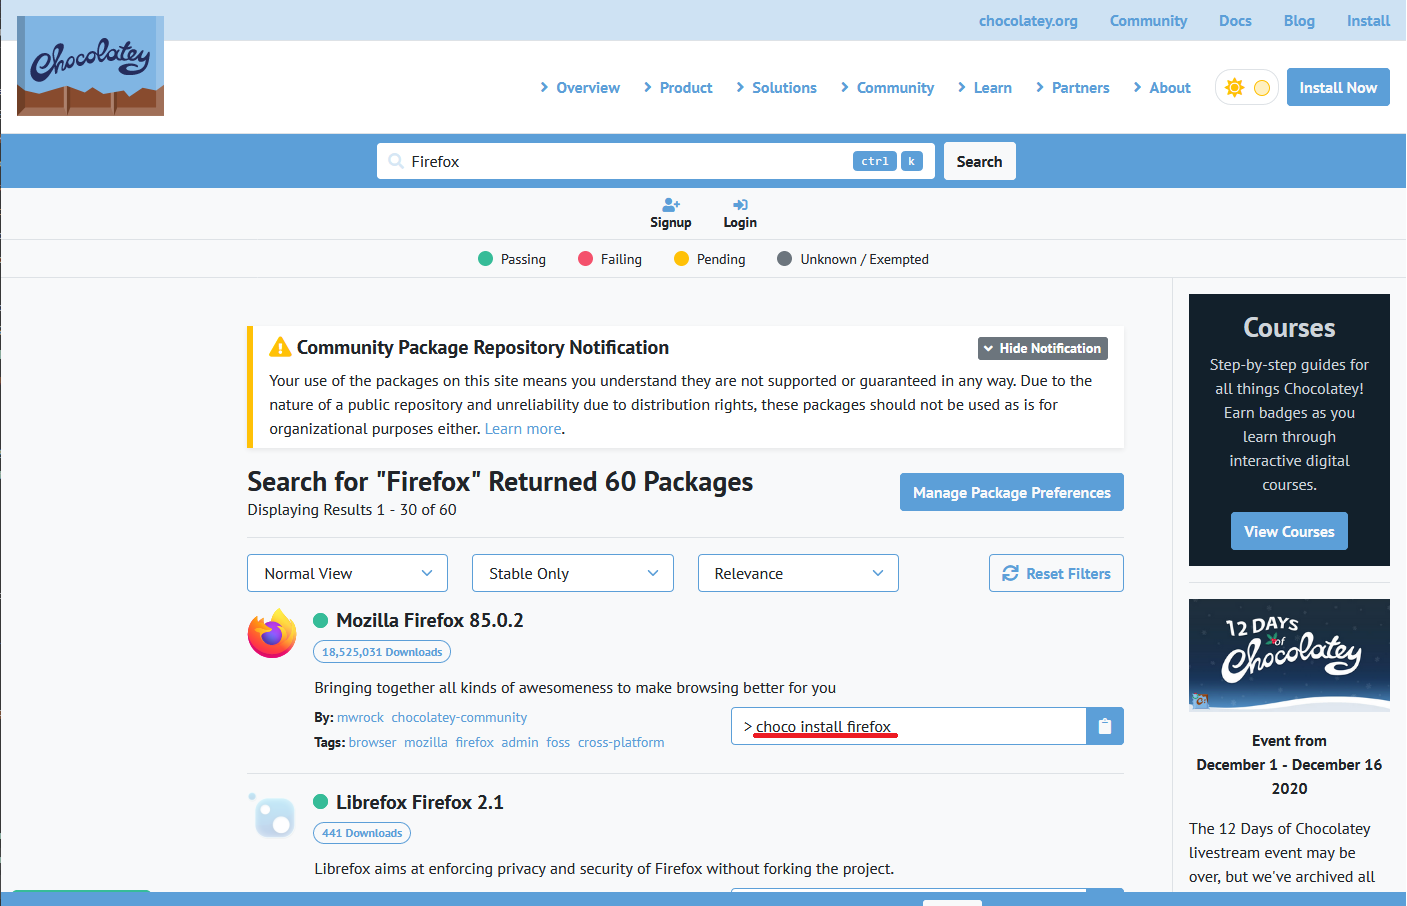Click the Mozilla Firefox passing status dot
1407x906 pixels.
tap(321, 621)
